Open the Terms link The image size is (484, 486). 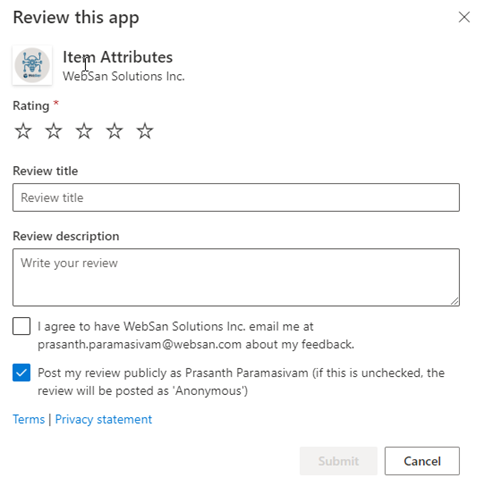coord(29,419)
